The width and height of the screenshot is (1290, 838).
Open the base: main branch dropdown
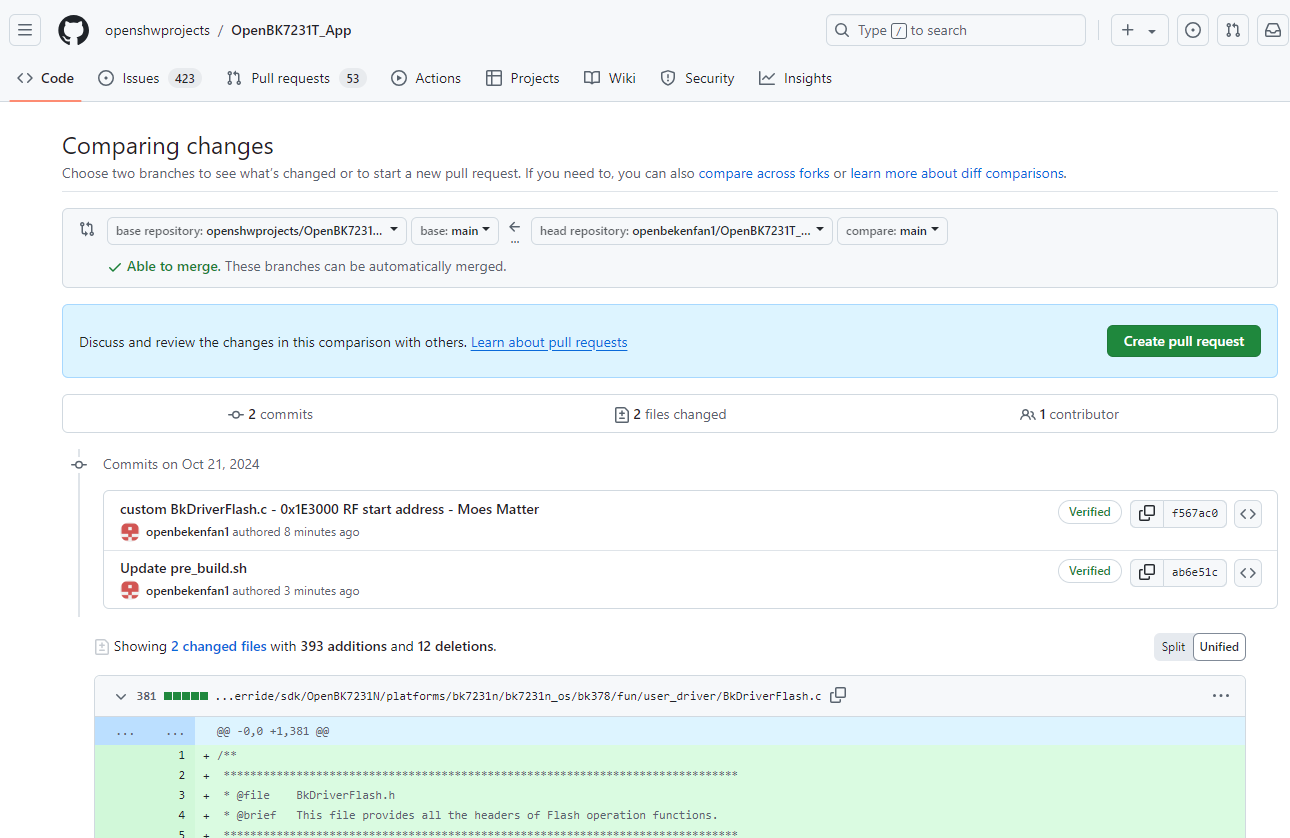pos(454,231)
